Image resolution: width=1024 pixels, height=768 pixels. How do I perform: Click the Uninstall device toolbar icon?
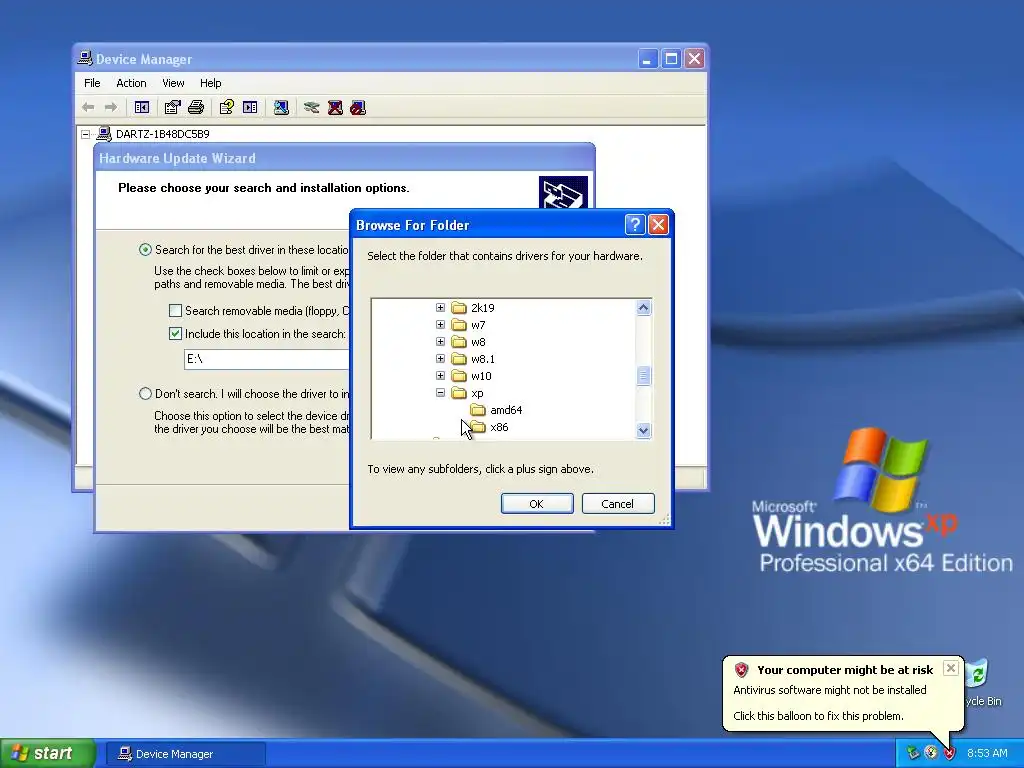click(335, 107)
